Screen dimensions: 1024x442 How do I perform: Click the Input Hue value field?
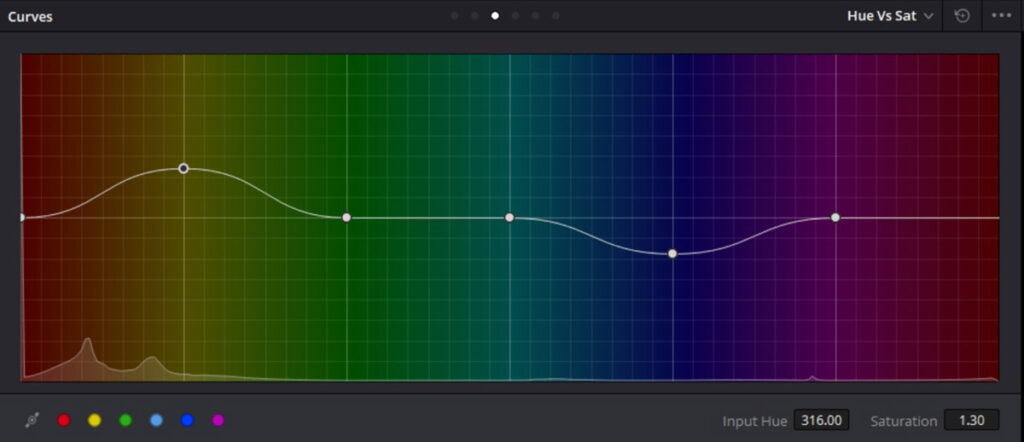coord(822,420)
